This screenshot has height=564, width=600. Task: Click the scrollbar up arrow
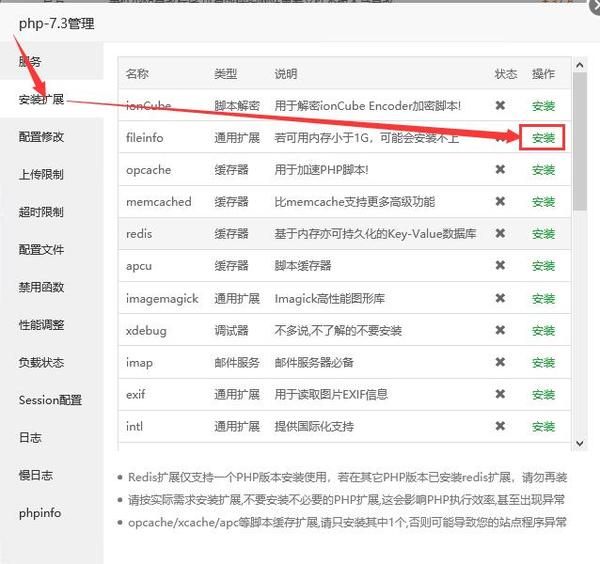pos(580,65)
